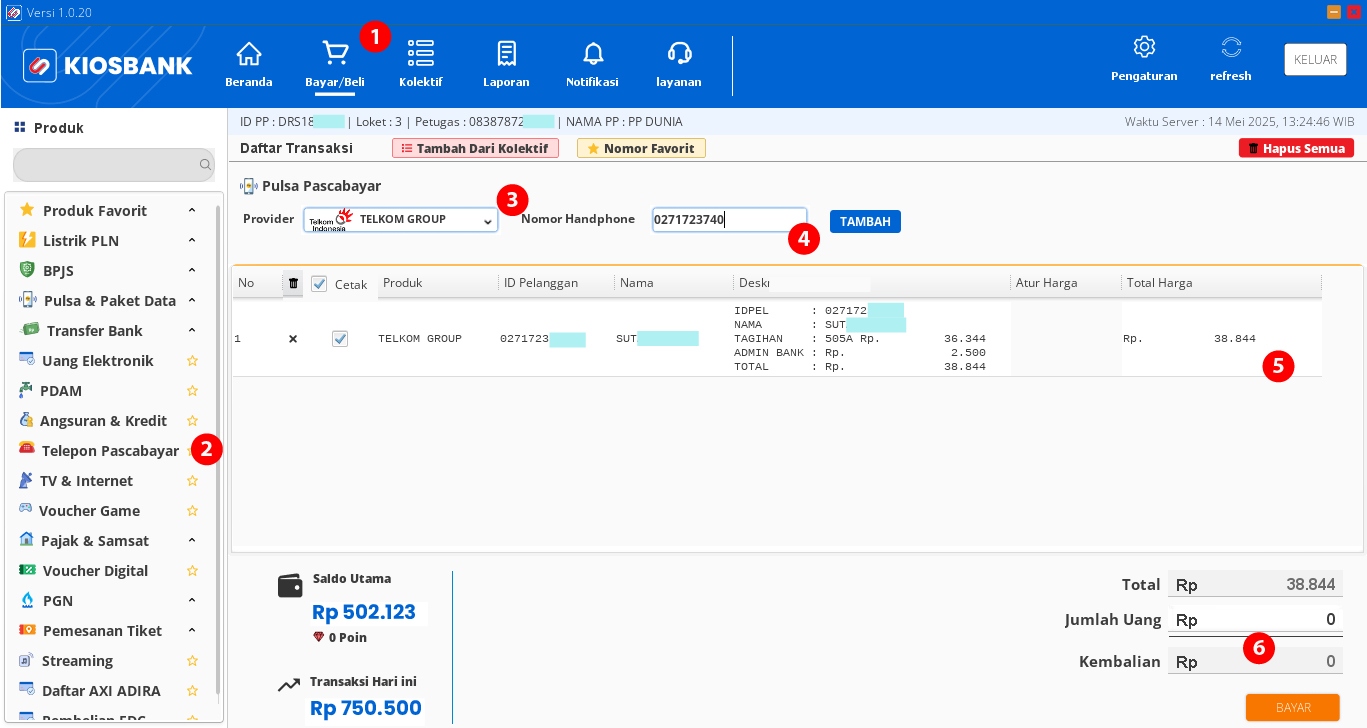Open the Provider TELKOM GROUP dropdown
The width and height of the screenshot is (1367, 728).
tap(400, 219)
